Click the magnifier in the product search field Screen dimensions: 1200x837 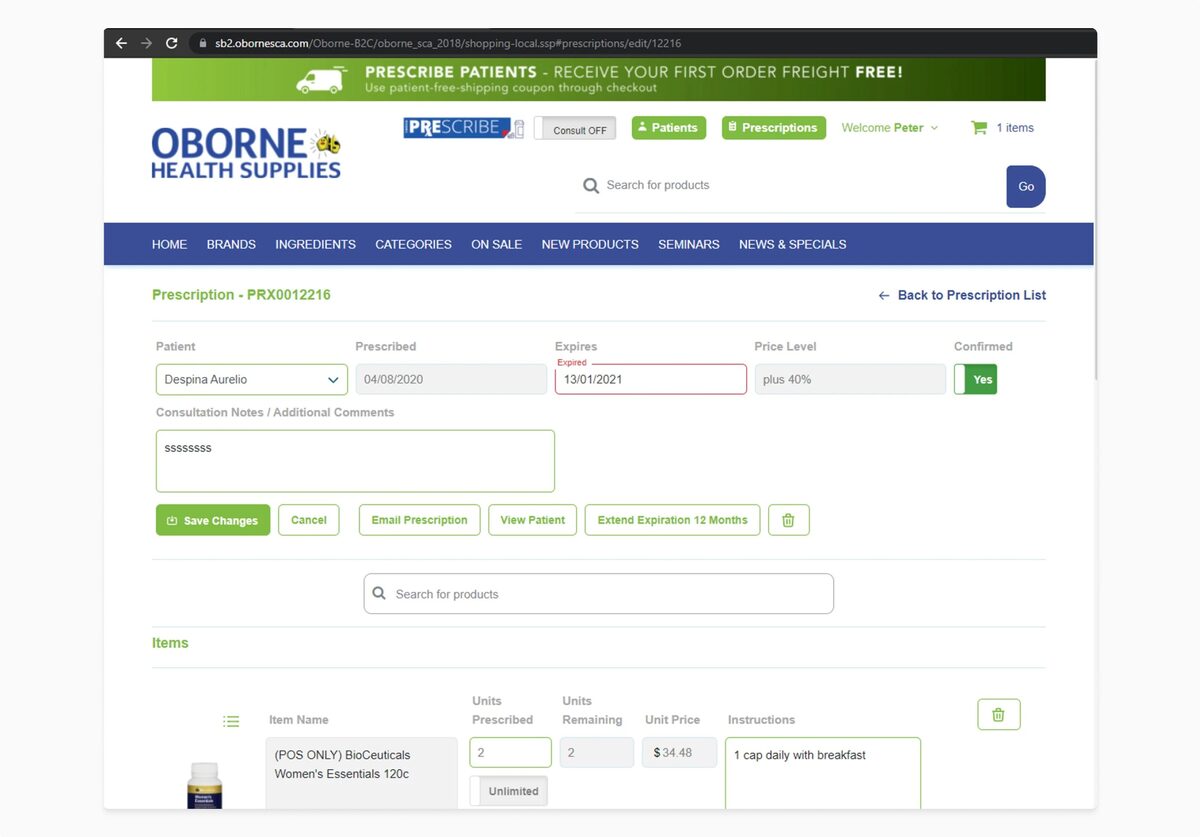point(380,593)
